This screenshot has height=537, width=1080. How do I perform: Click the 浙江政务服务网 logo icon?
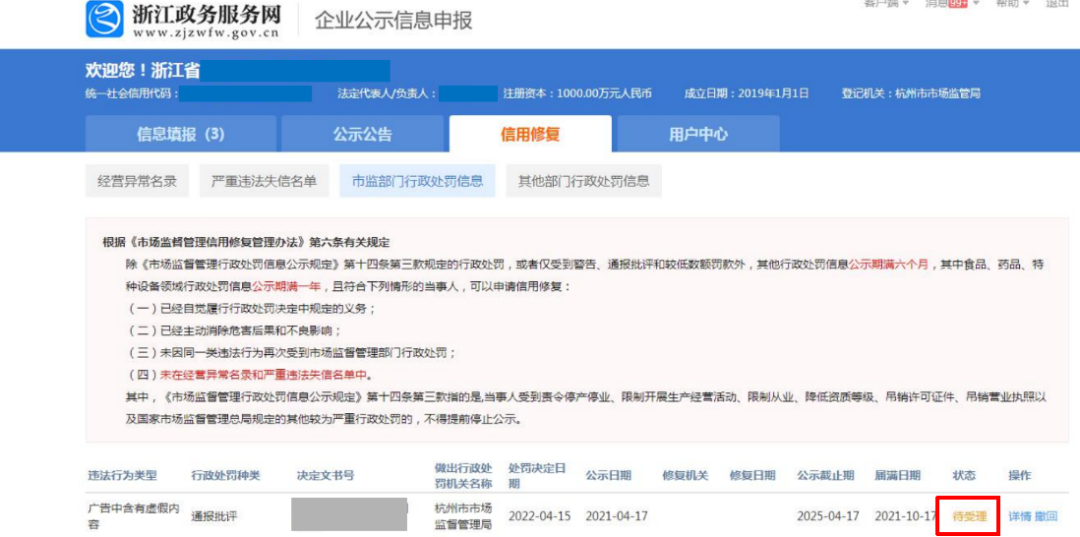coord(105,19)
